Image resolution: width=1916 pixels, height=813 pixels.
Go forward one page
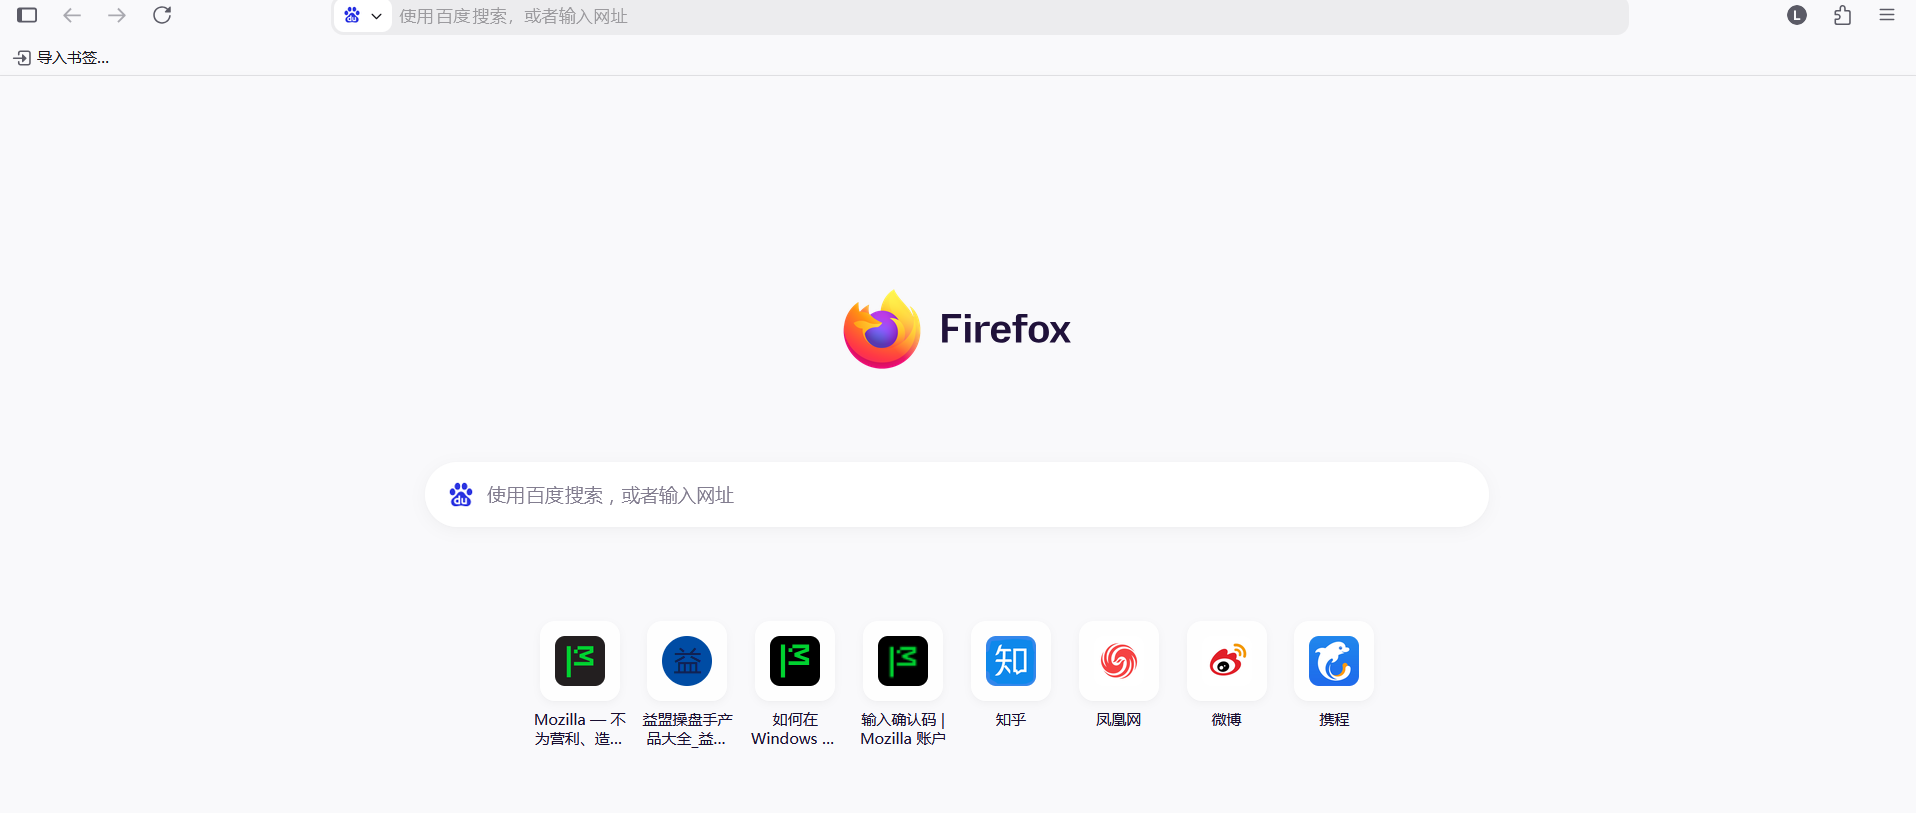tap(117, 15)
